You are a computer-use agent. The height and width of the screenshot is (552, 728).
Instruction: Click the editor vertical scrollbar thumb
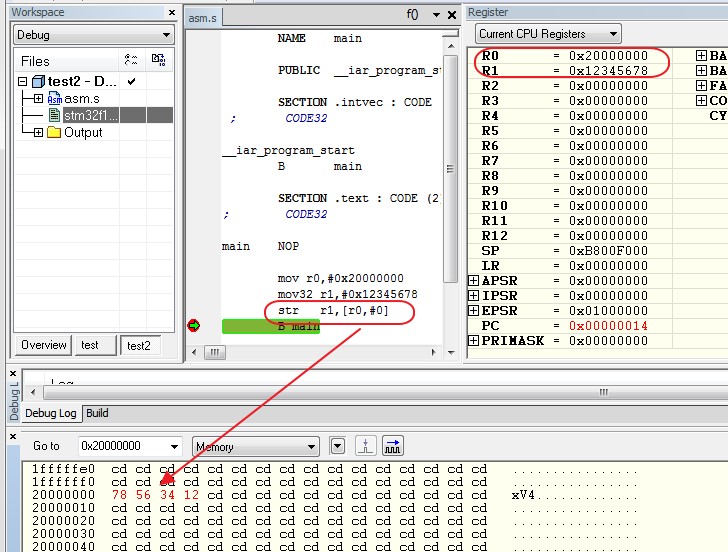coord(450,169)
